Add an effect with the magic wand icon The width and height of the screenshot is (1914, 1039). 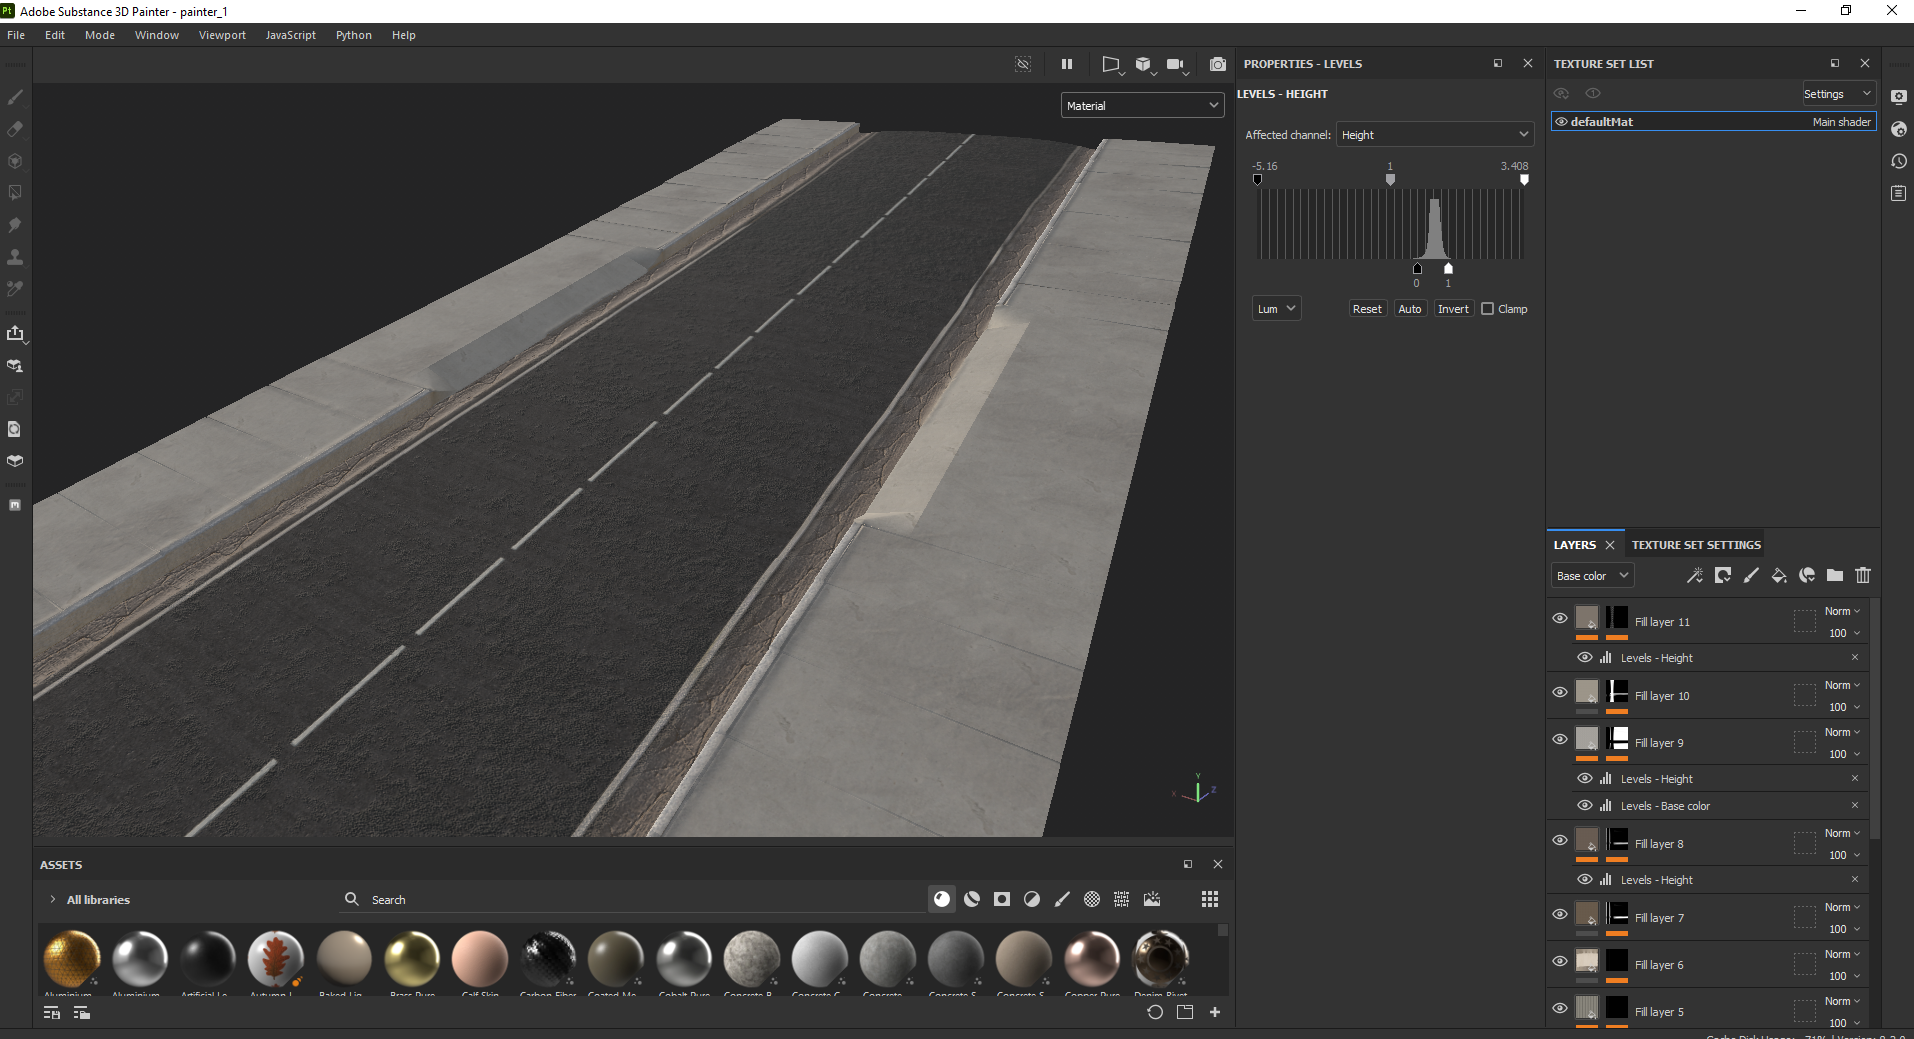coord(1694,575)
